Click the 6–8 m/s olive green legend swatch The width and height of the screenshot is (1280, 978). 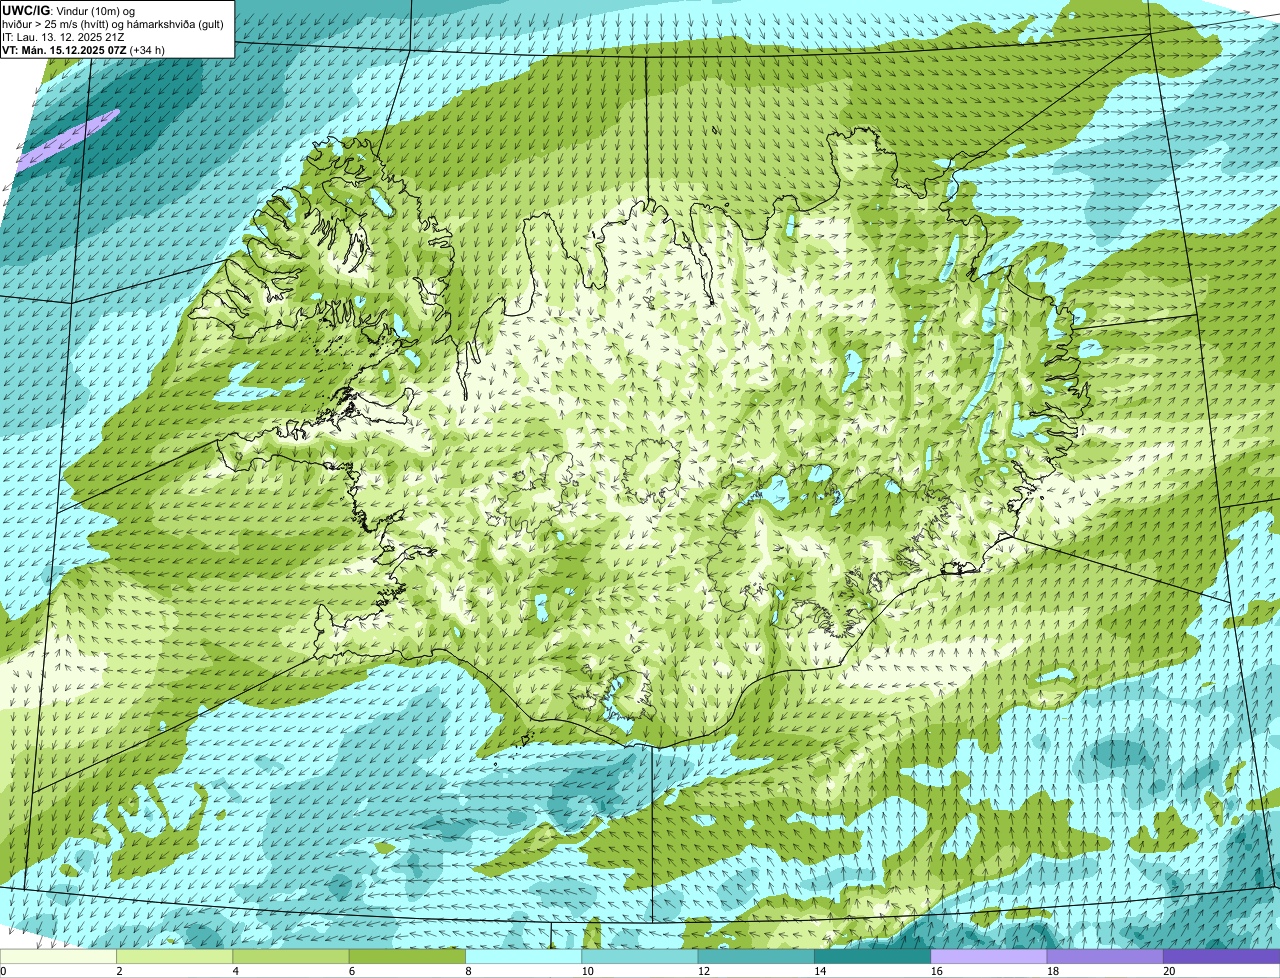pyautogui.click(x=407, y=957)
